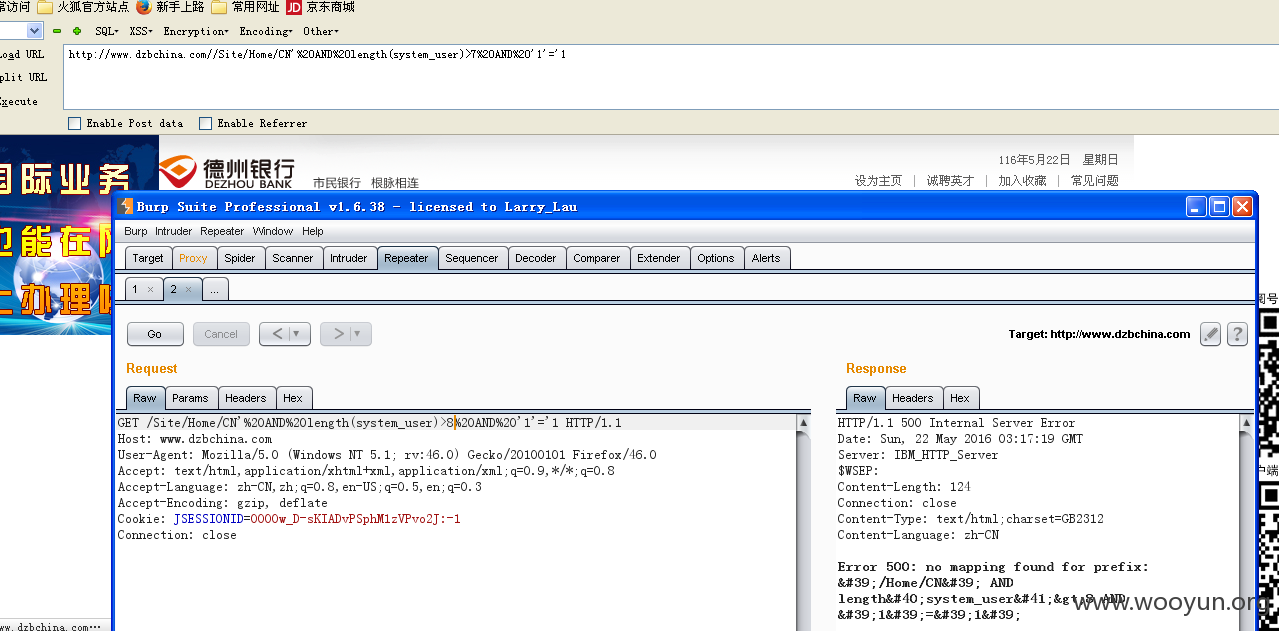
Task: Select Repeater request tab numbered 1
Action: click(x=142, y=289)
